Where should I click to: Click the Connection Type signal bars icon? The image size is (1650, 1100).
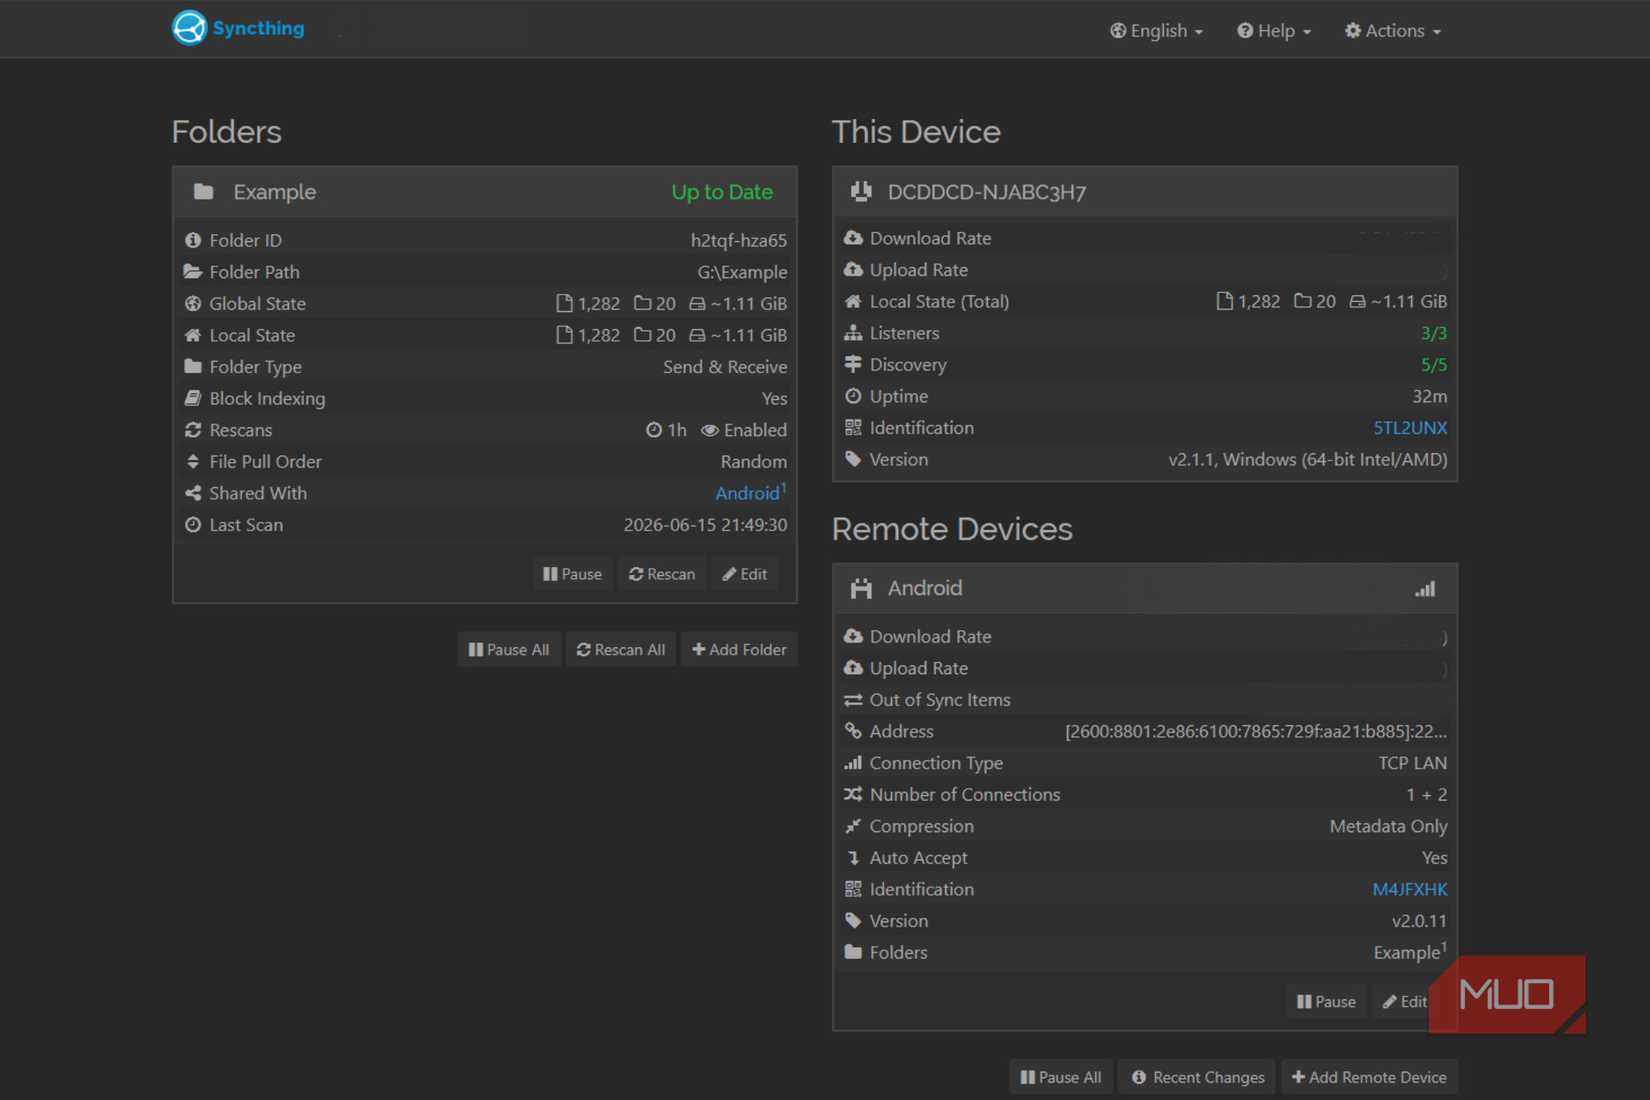click(x=853, y=763)
